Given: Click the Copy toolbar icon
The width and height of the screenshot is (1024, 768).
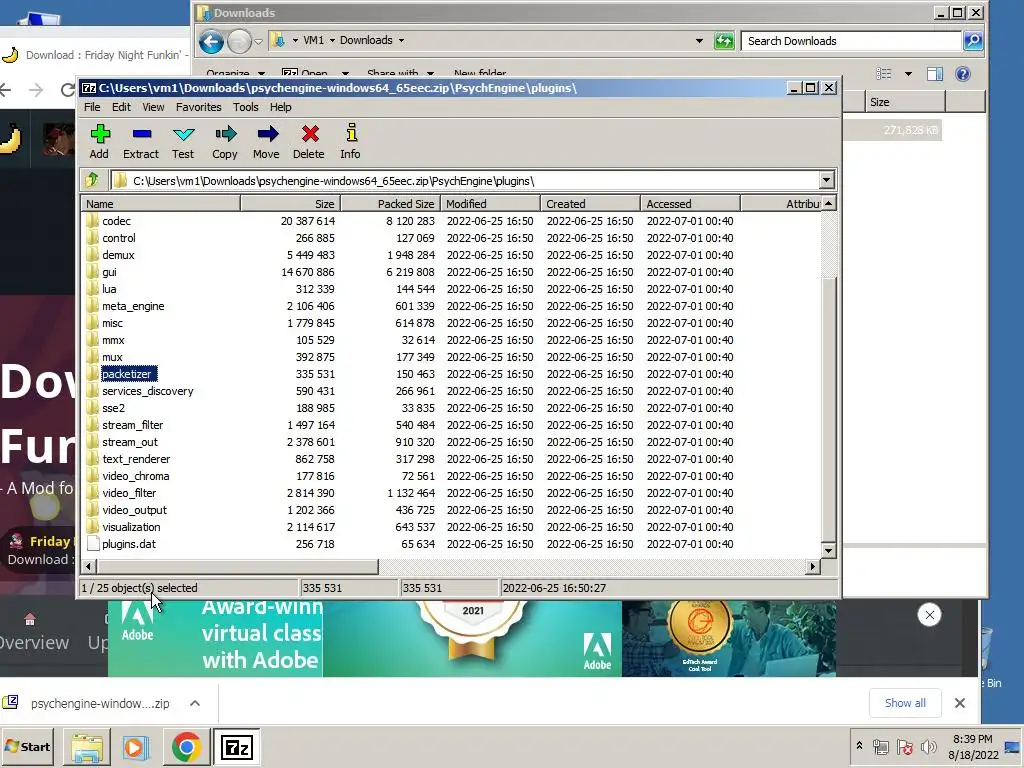Looking at the screenshot, I should 225,141.
